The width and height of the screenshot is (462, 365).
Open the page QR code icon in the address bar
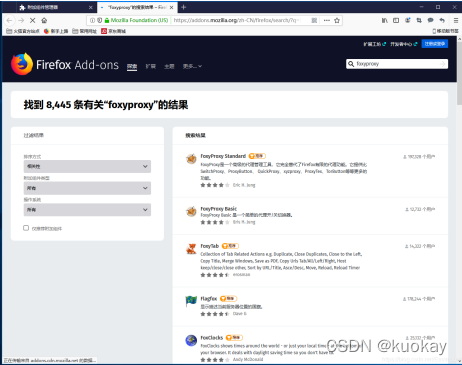(x=314, y=20)
